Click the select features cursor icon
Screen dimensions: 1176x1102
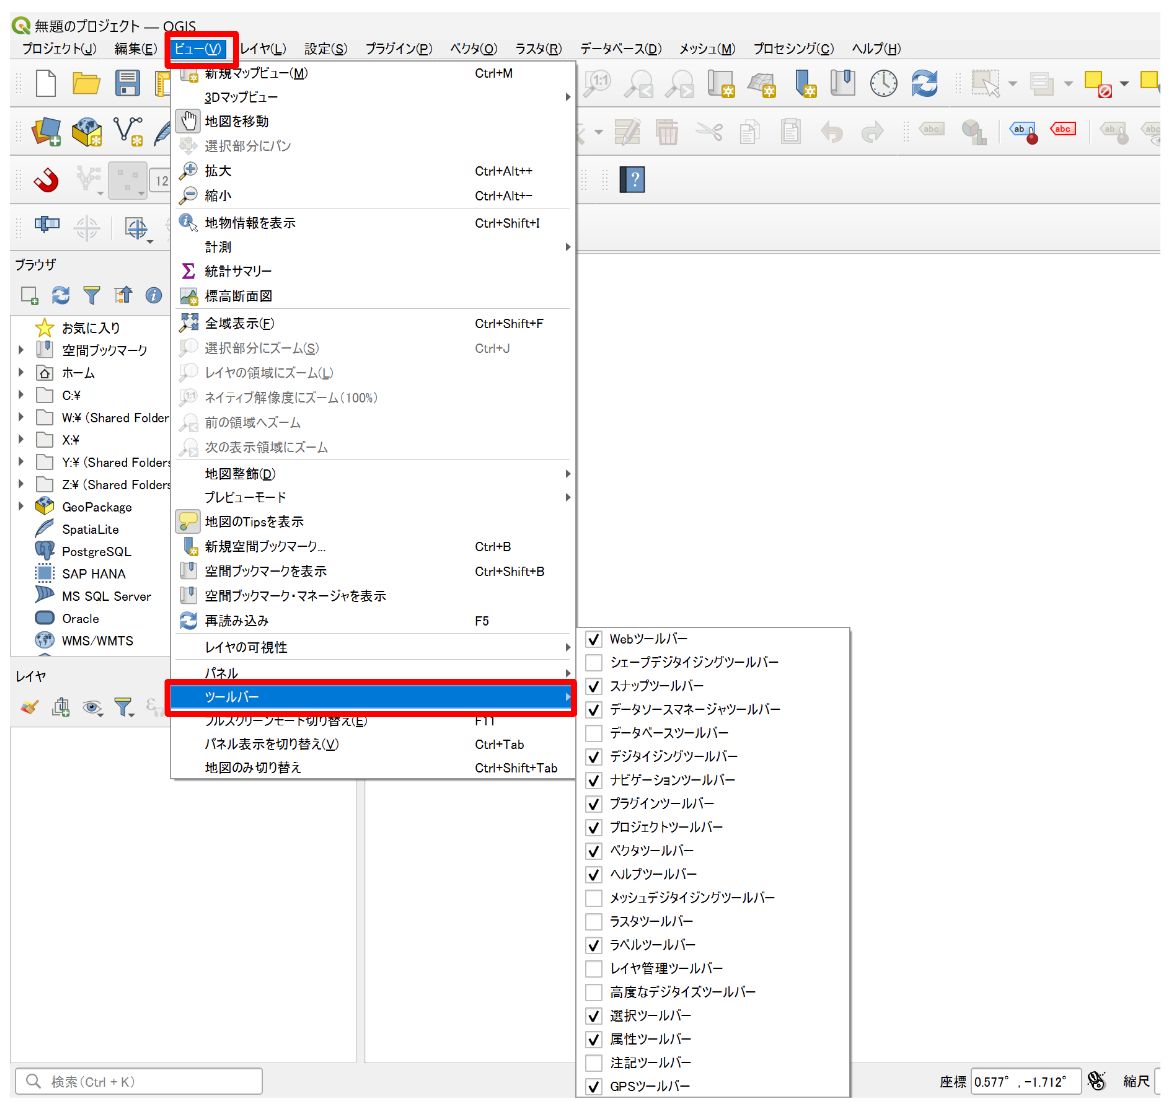coord(986,83)
